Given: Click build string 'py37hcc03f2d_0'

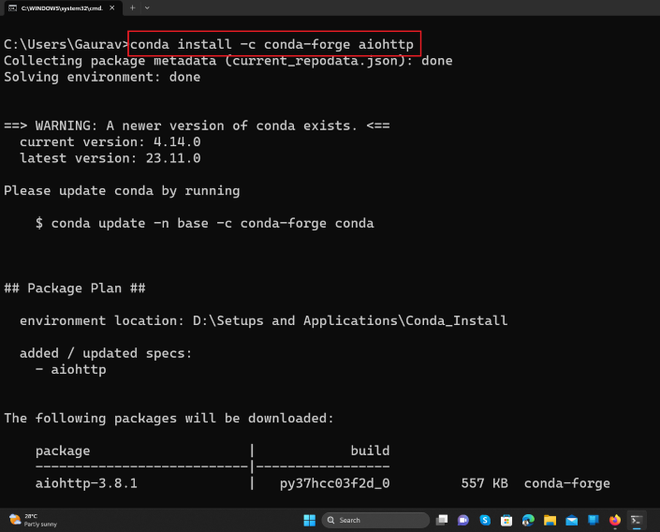Looking at the screenshot, I should coord(335,483).
